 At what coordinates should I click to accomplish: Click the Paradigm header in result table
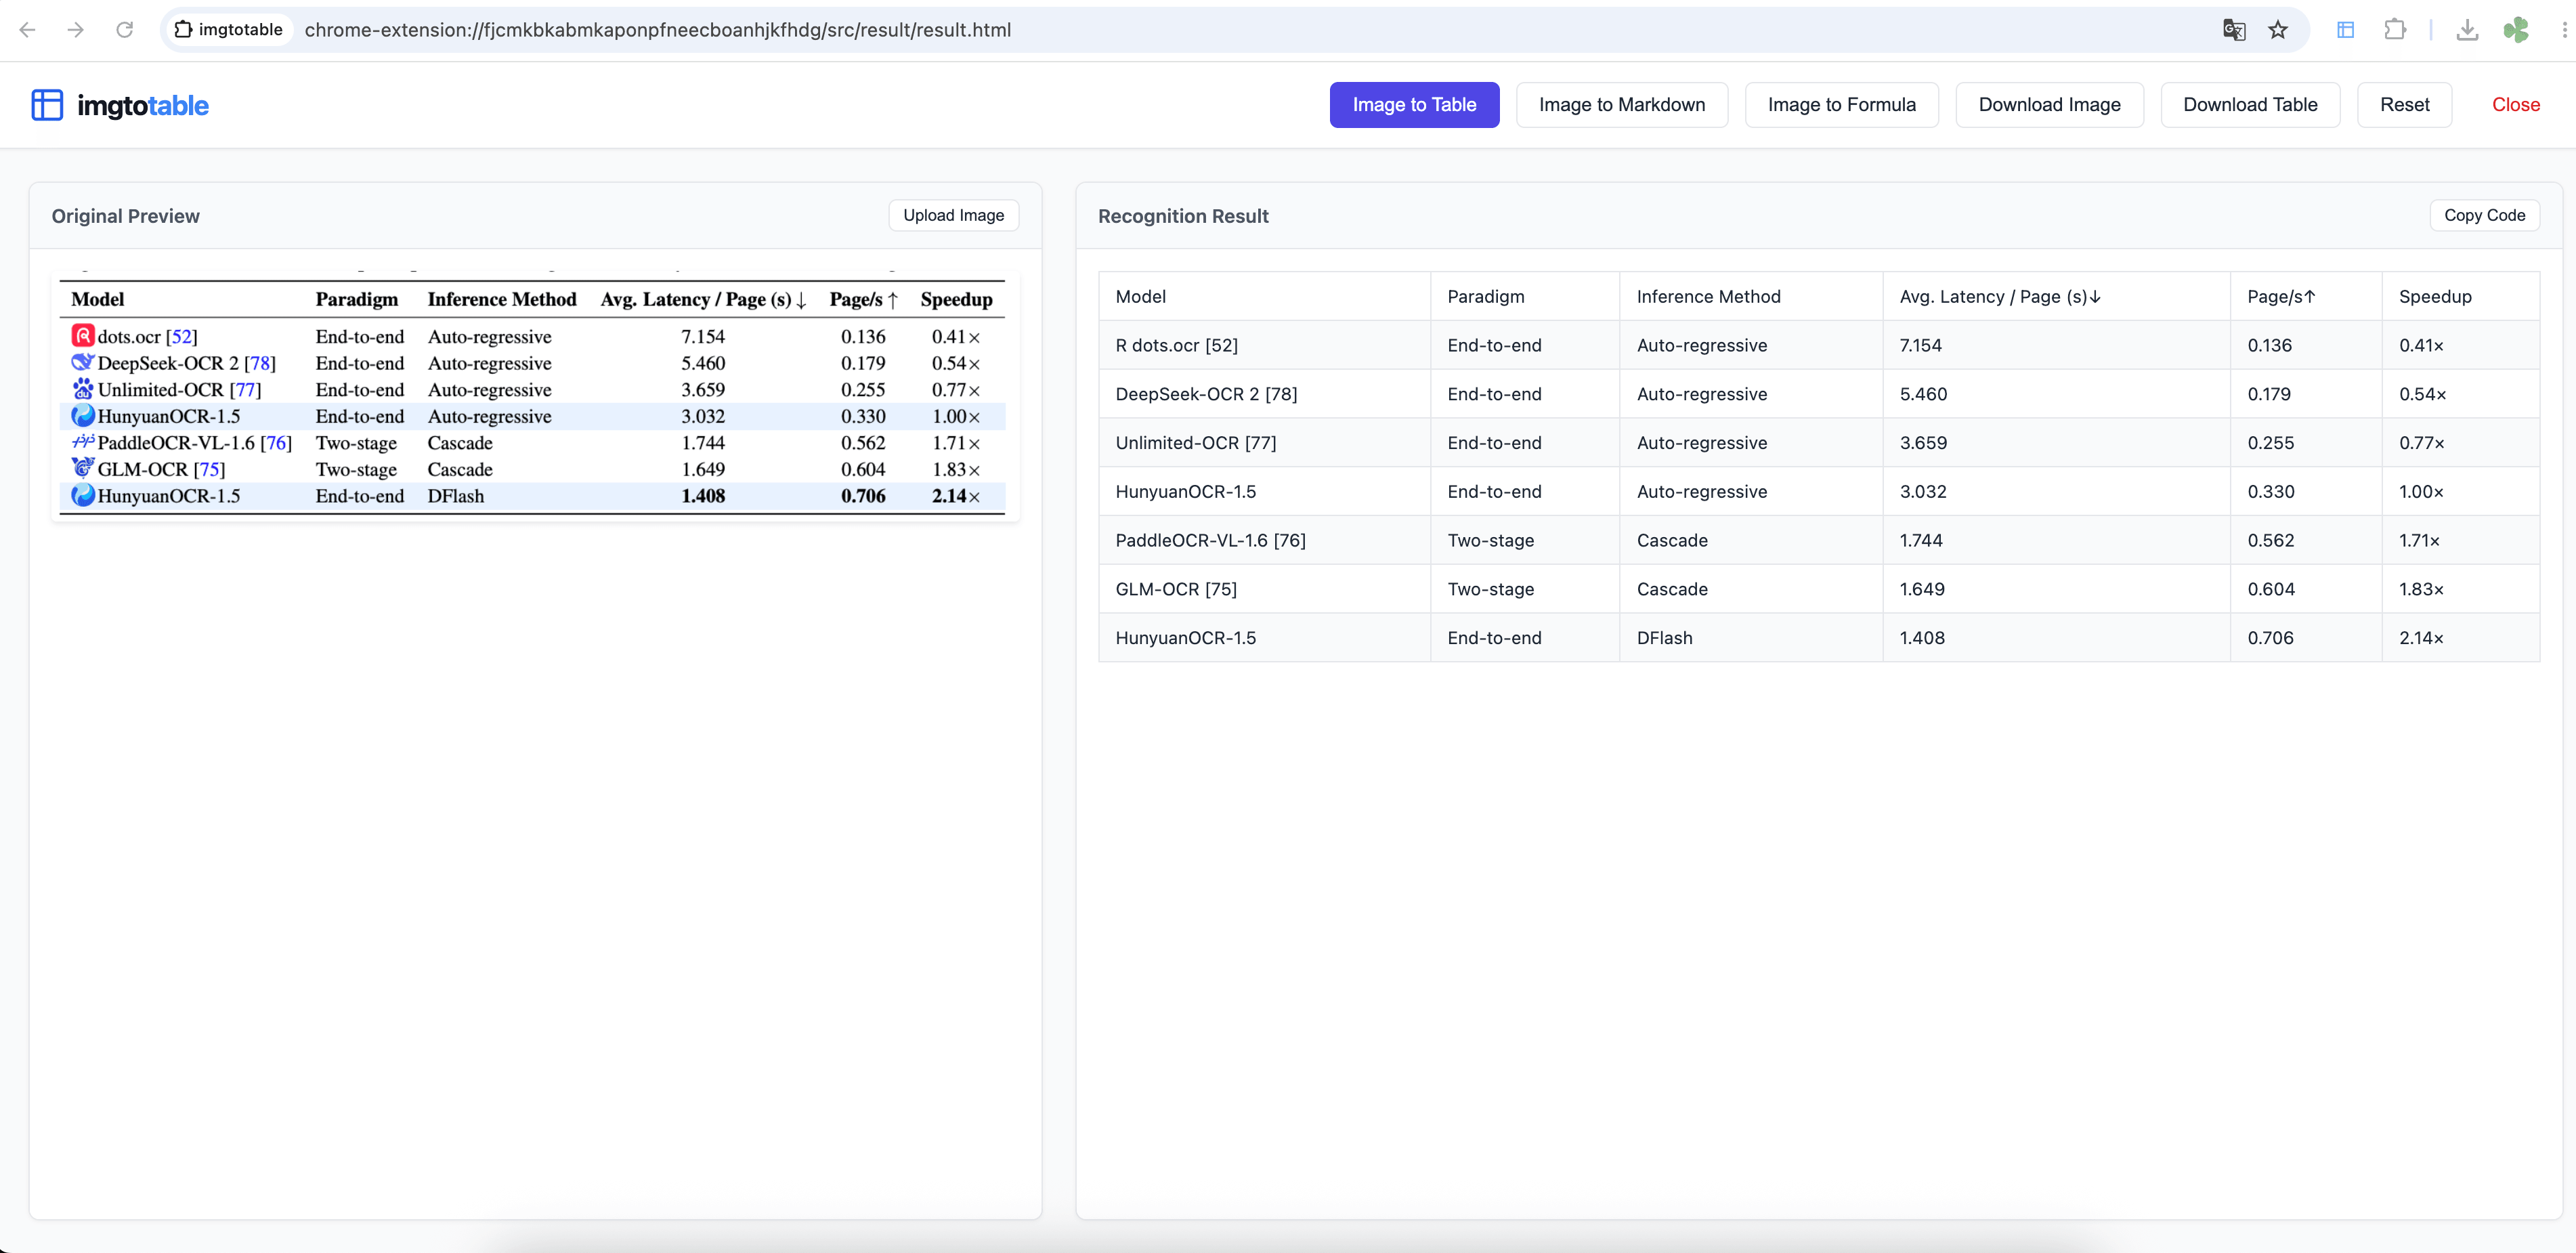(x=1525, y=297)
